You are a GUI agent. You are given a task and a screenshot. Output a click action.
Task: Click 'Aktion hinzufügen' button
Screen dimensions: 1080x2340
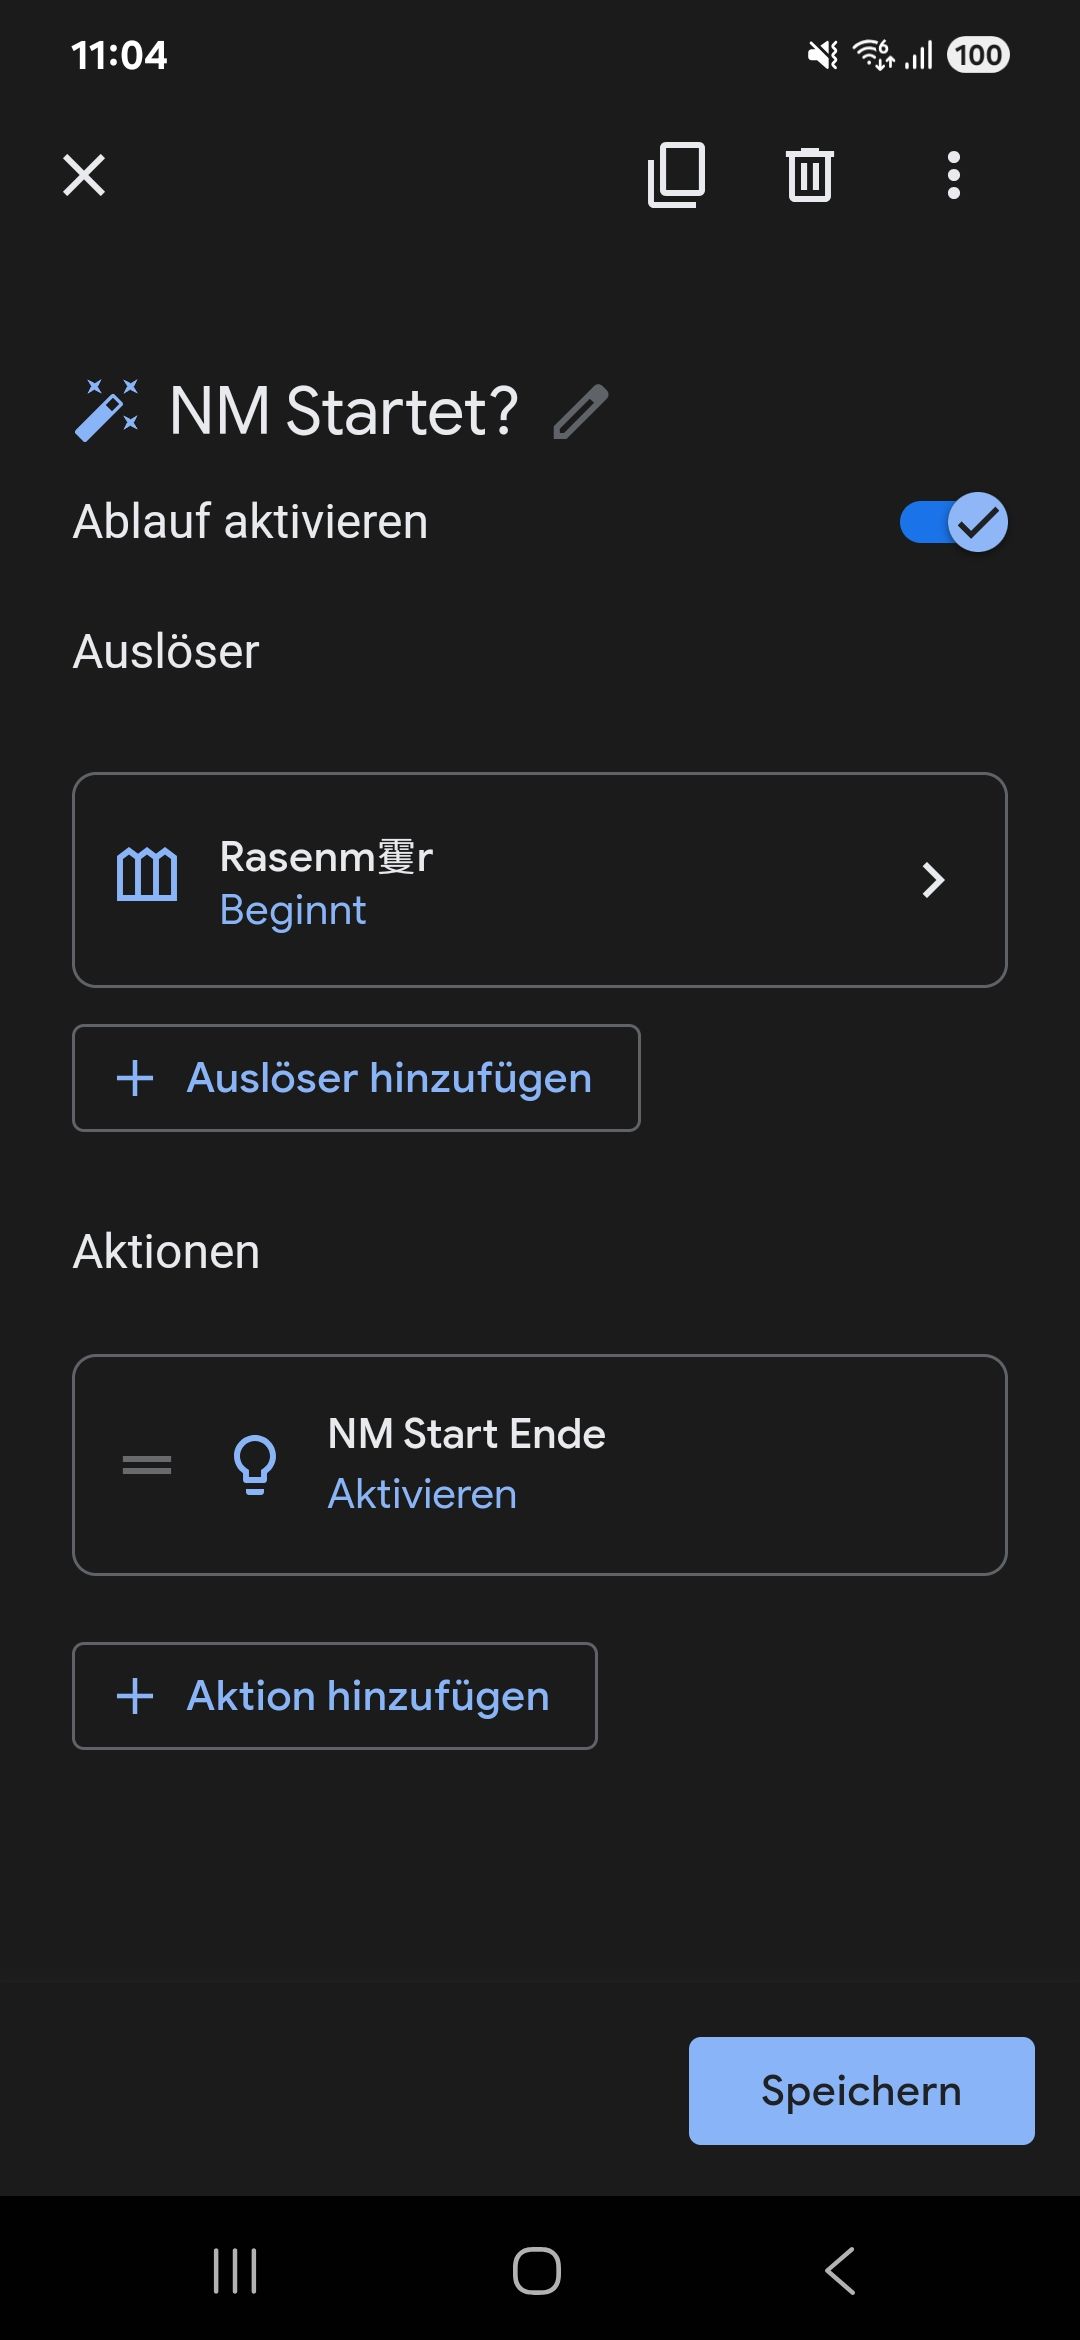point(335,1696)
